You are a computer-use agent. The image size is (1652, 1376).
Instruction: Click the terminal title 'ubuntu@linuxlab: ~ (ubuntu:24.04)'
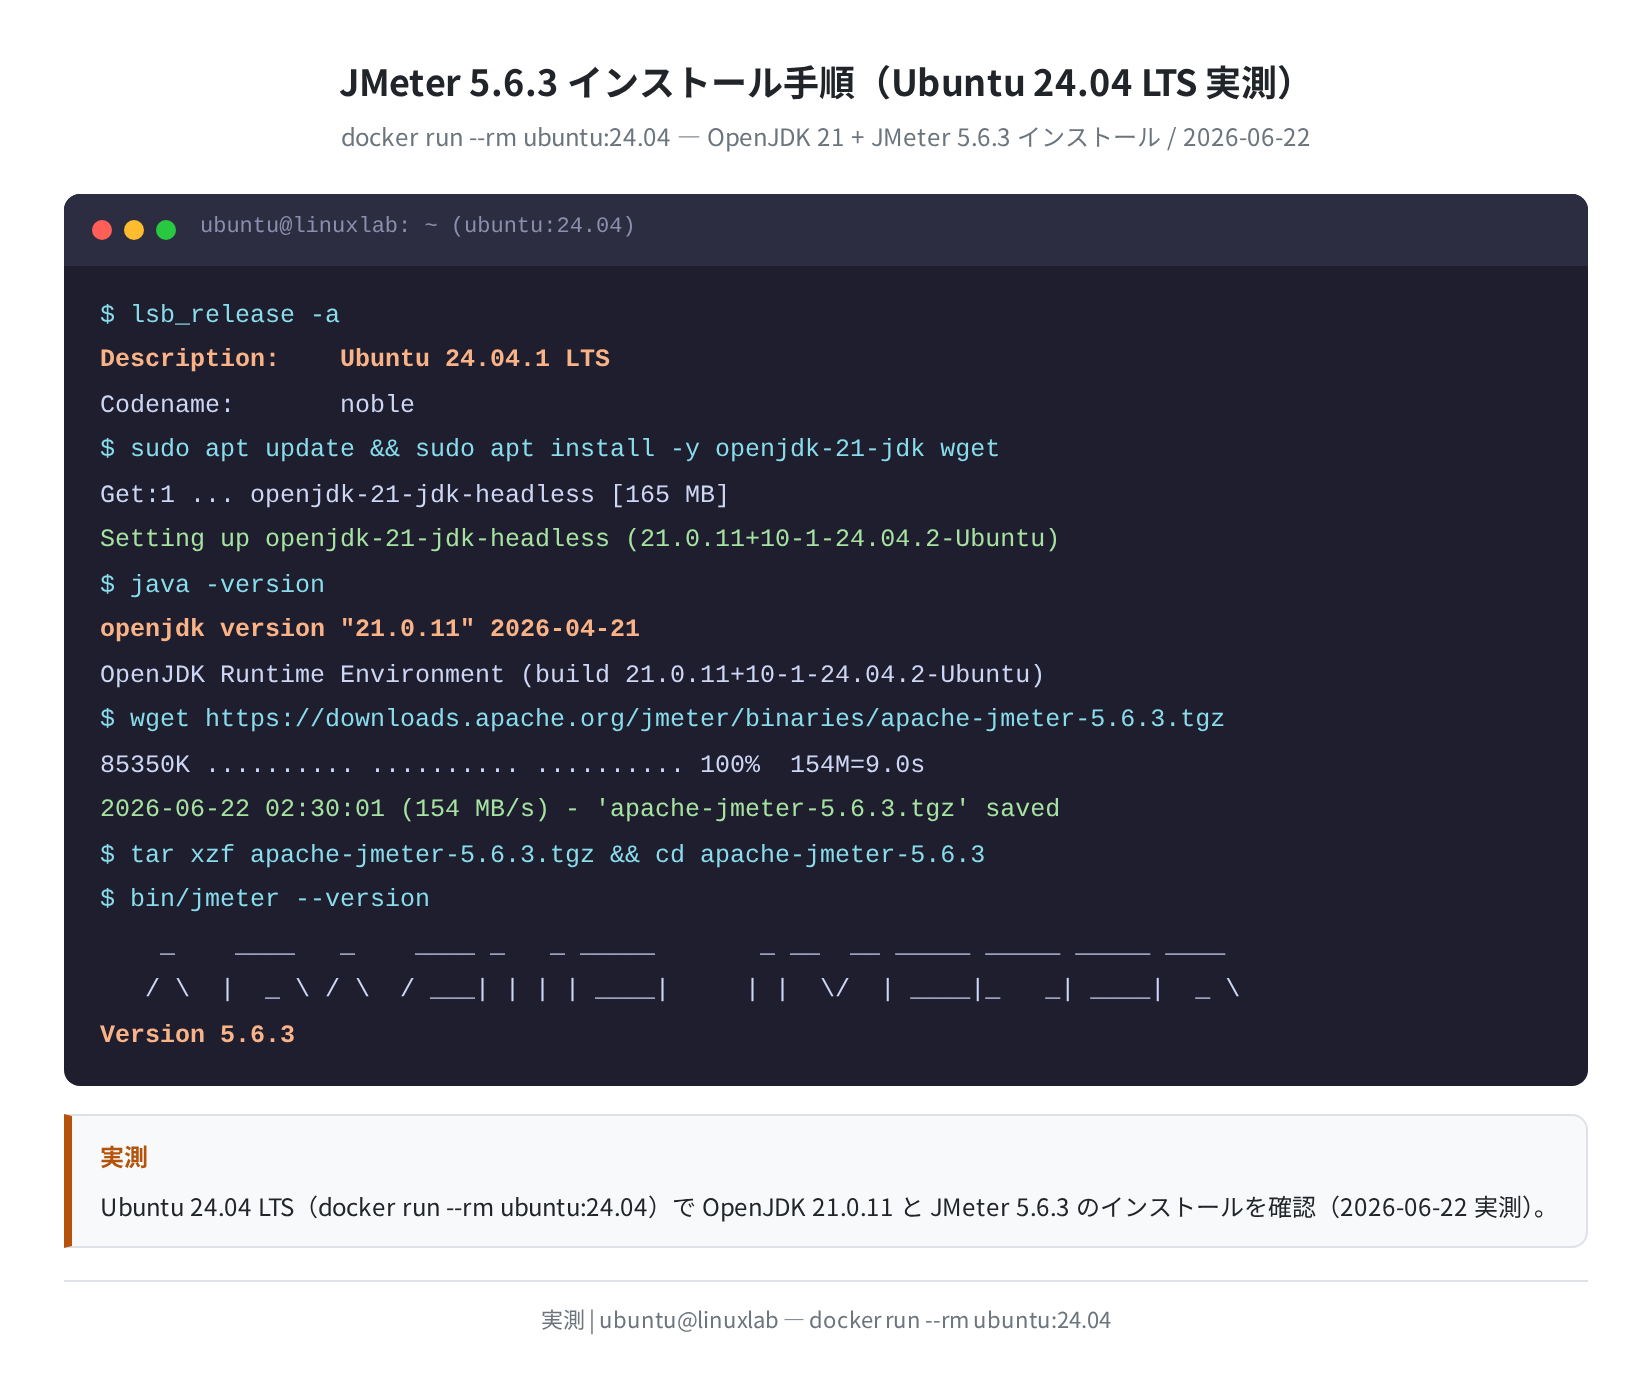point(417,226)
